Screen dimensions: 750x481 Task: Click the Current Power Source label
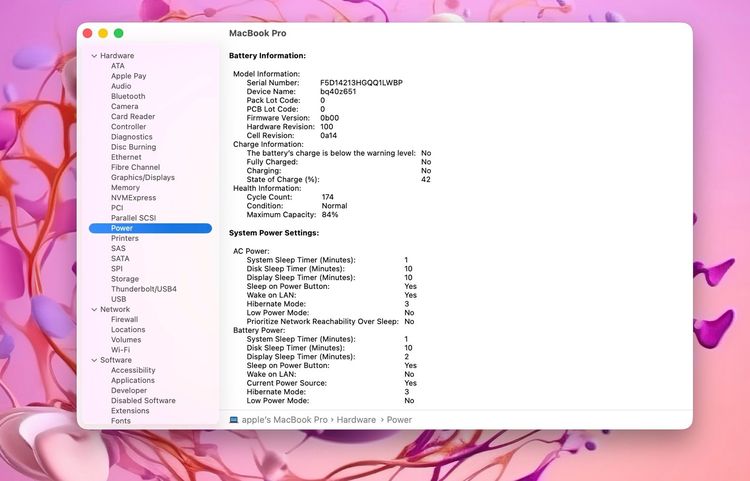[x=287, y=383]
